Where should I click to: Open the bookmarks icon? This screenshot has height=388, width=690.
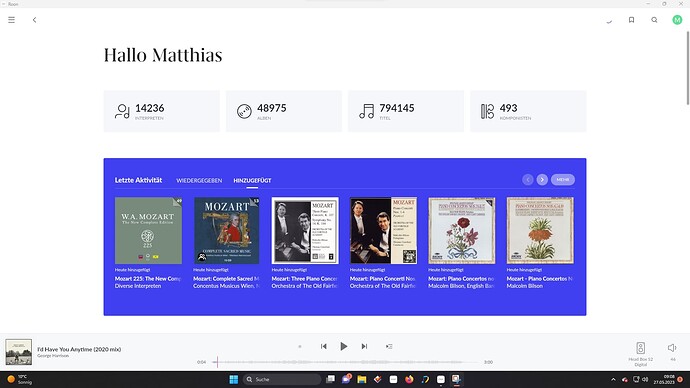[x=631, y=20]
